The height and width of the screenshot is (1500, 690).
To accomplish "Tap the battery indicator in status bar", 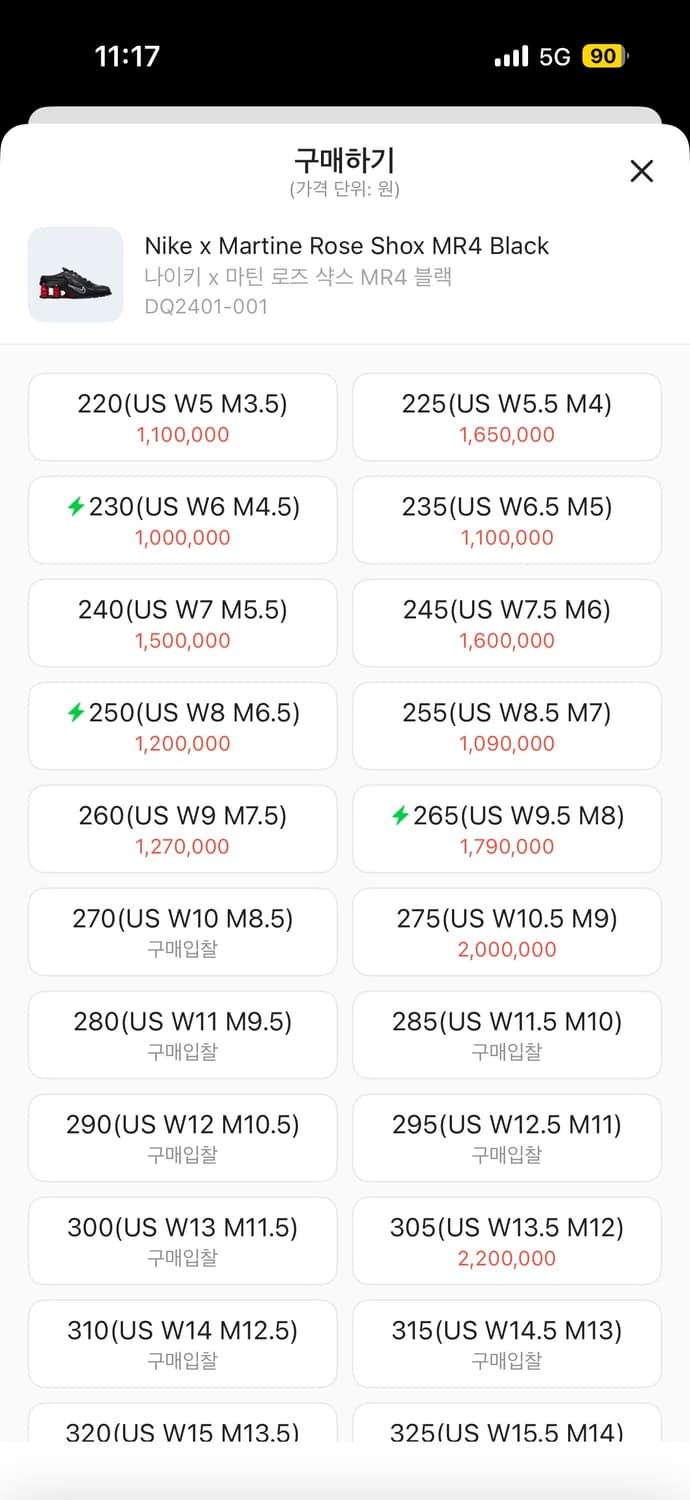I will coord(604,56).
